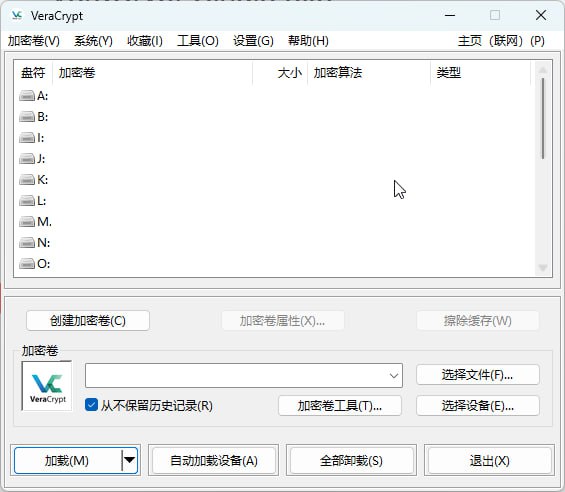This screenshot has width=565, height=492.
Task: Click the 加载(M) mount button
Action: [67, 460]
